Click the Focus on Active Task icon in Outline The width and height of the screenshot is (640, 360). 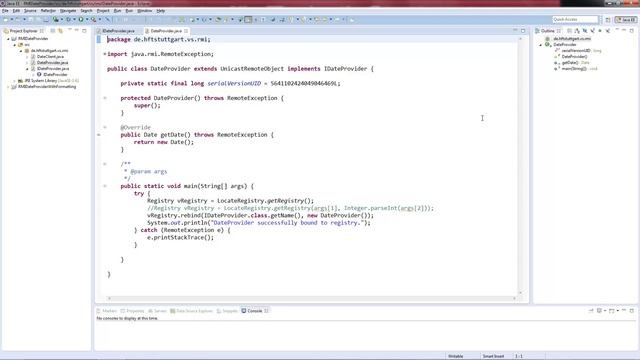click(x=569, y=31)
